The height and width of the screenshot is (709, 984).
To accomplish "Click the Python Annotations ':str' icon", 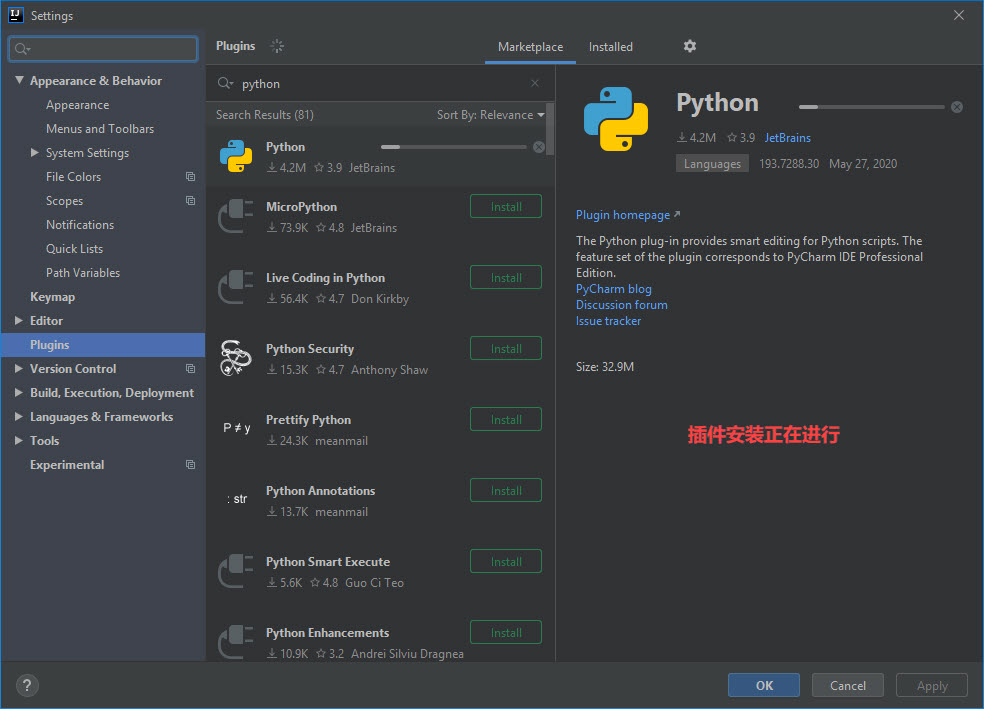I will pos(236,499).
